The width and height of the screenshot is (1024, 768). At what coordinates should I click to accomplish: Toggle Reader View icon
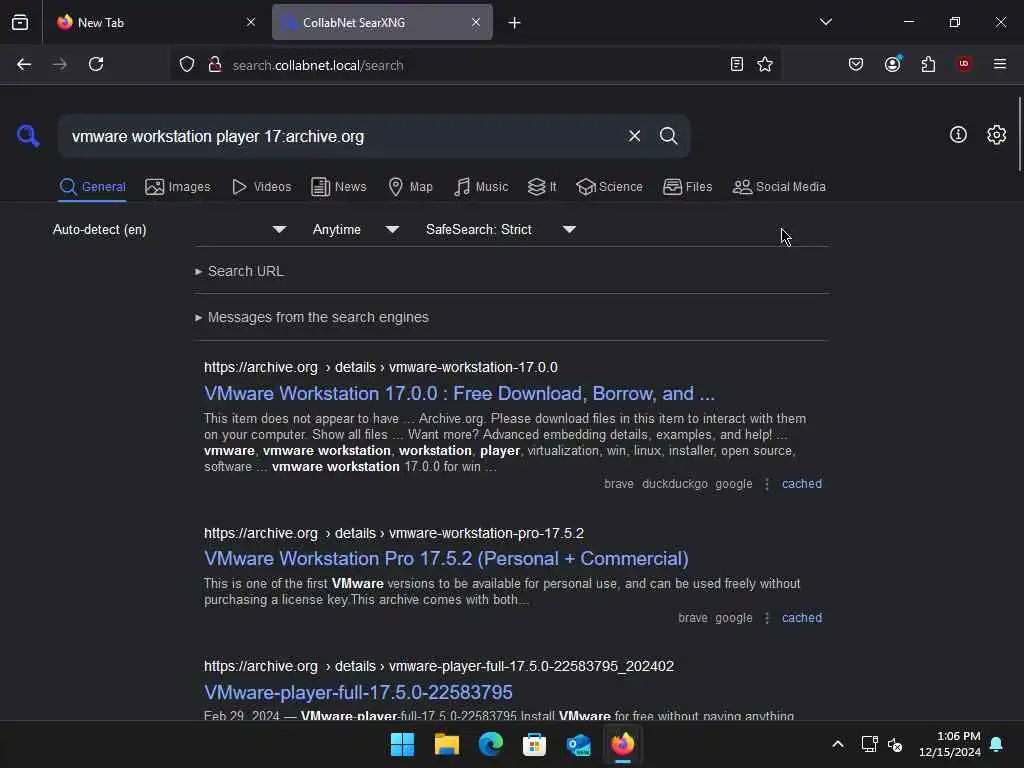(737, 64)
